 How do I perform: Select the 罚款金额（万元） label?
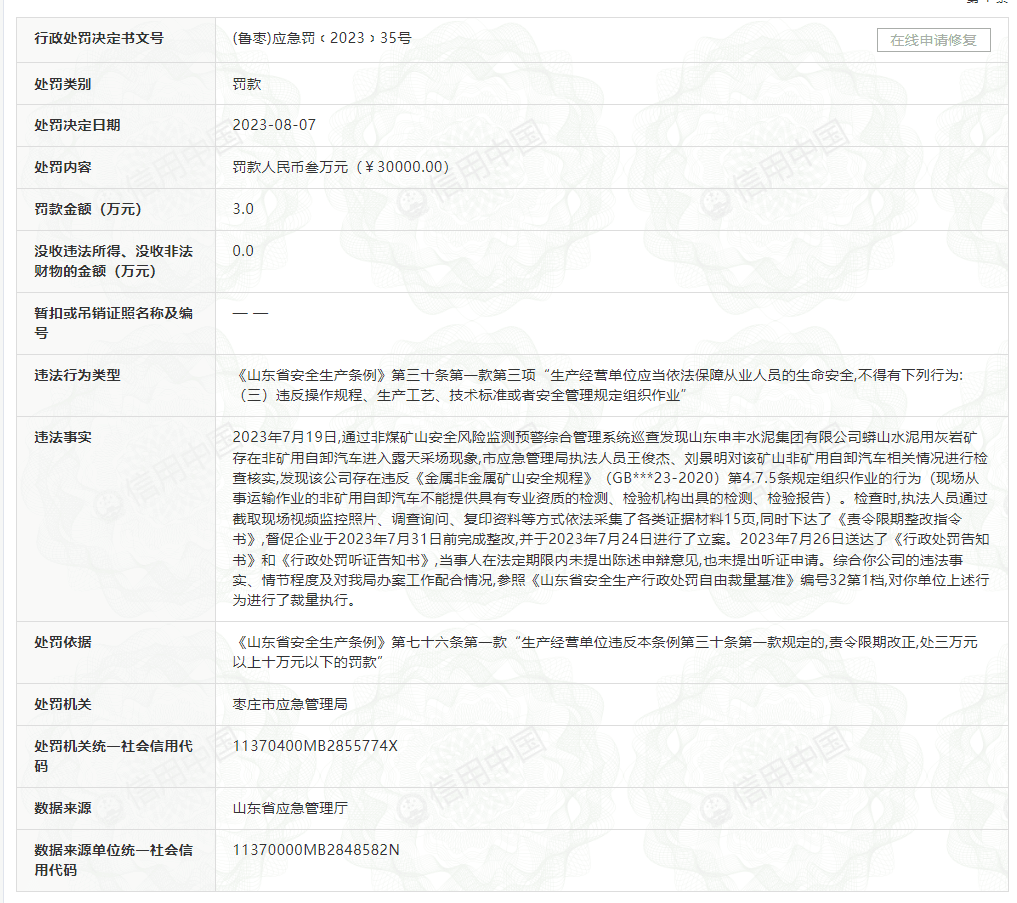click(88, 209)
